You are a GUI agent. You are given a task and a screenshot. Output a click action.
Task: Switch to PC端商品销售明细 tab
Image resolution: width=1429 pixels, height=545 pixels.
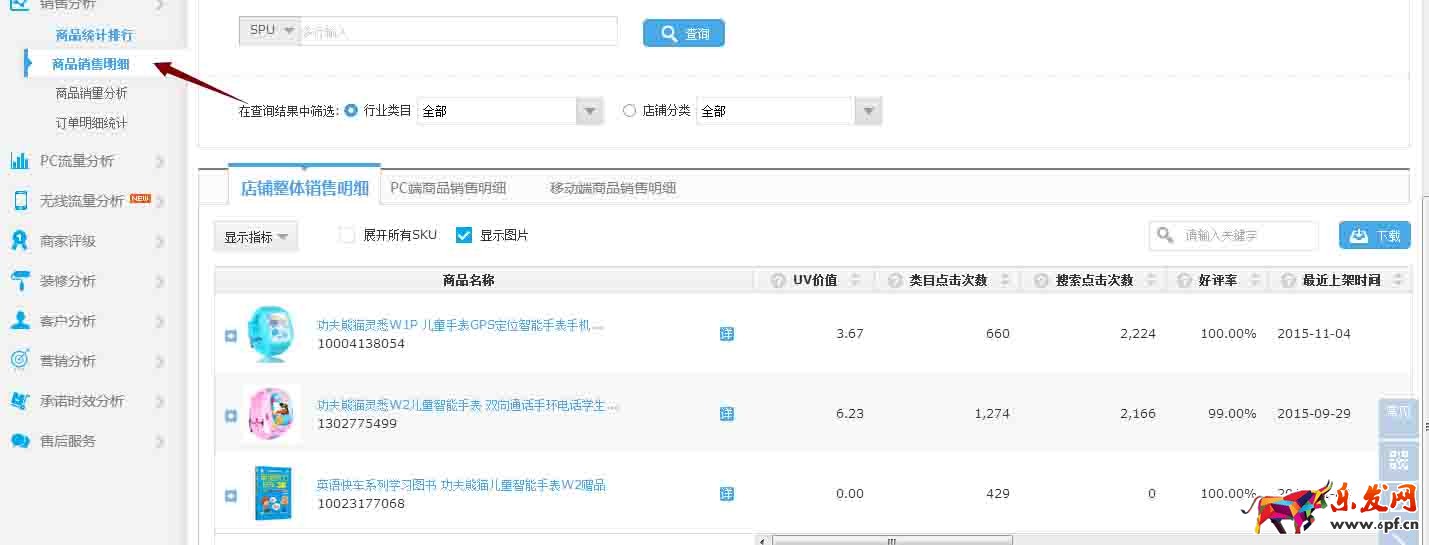point(448,188)
